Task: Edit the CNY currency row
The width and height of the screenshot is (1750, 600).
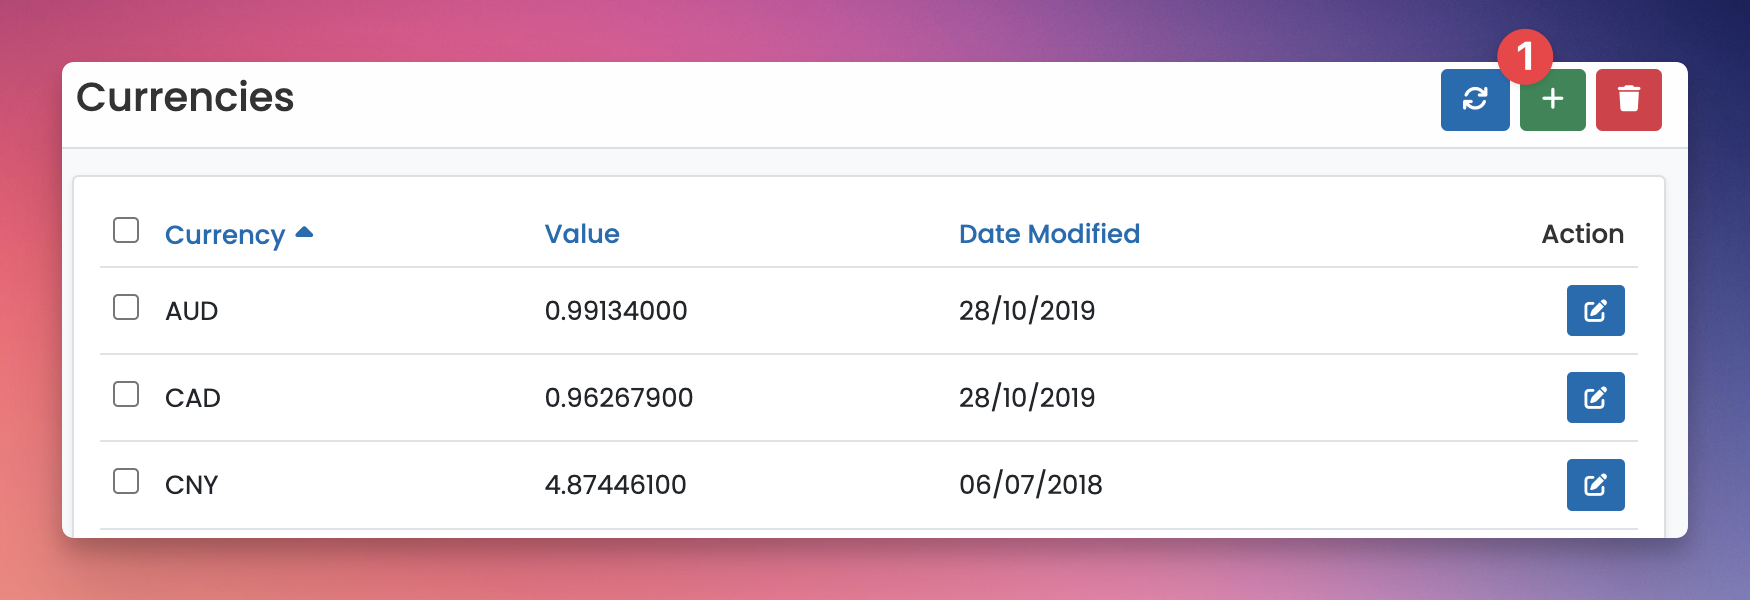Action: [x=1595, y=484]
